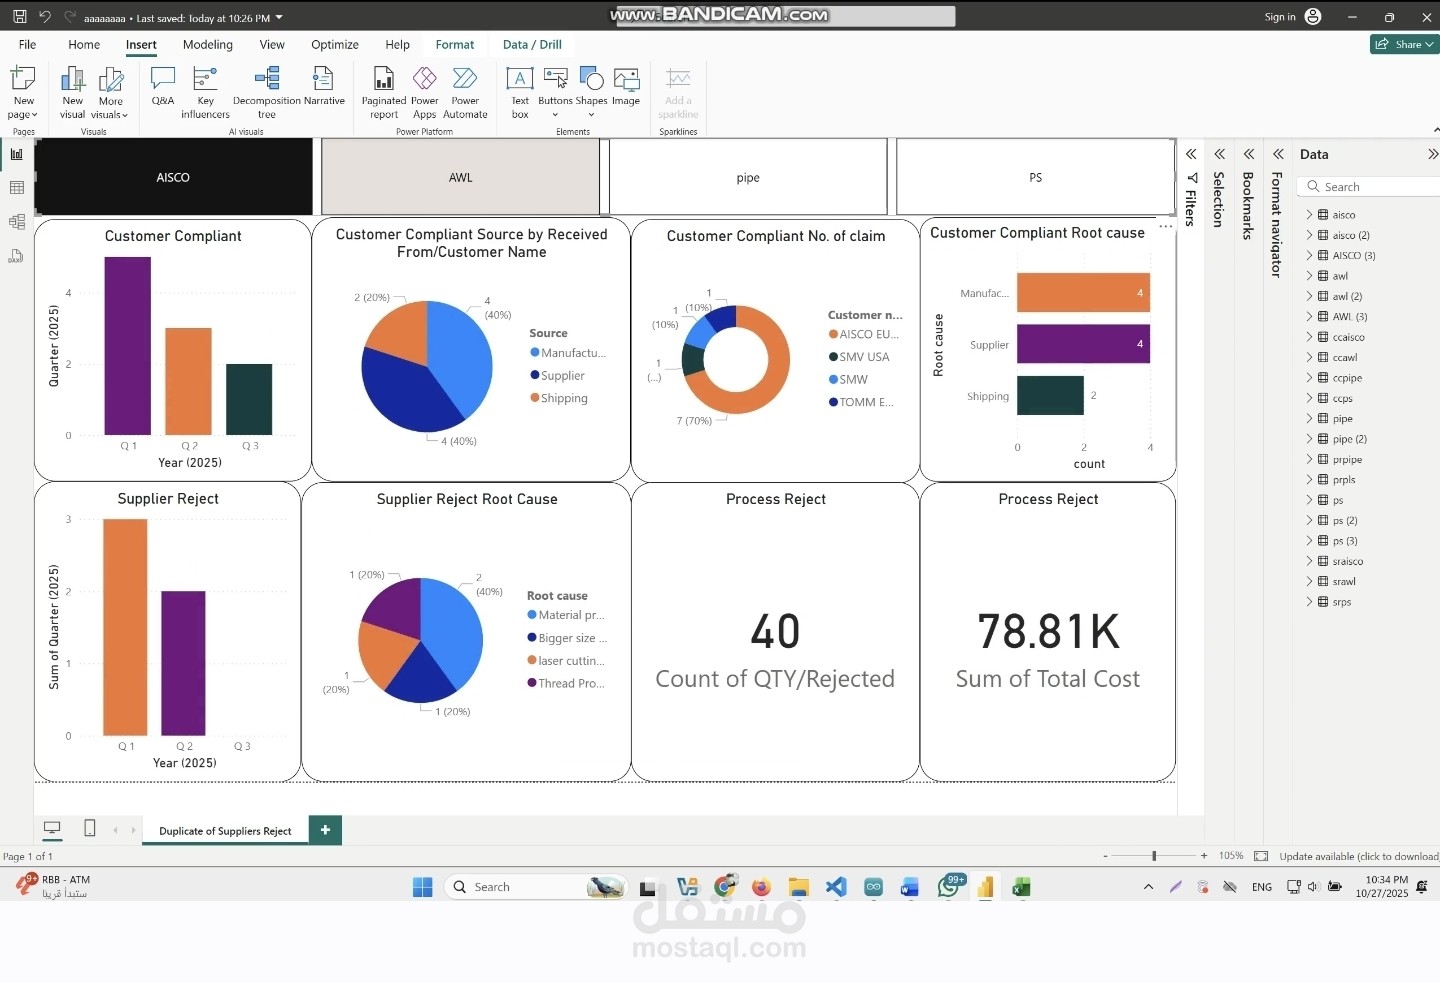Click the Share button
This screenshot has height=983, width=1440.
pos(1404,44)
